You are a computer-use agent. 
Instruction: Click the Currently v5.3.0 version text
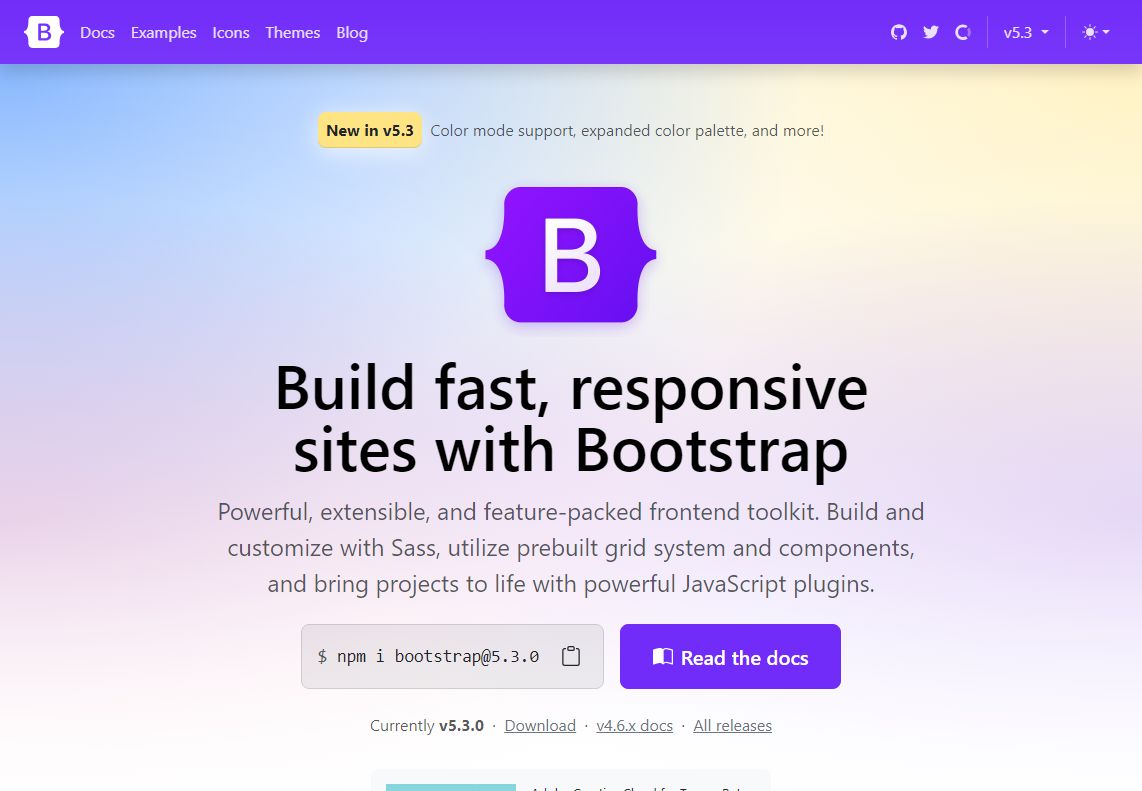click(x=427, y=725)
